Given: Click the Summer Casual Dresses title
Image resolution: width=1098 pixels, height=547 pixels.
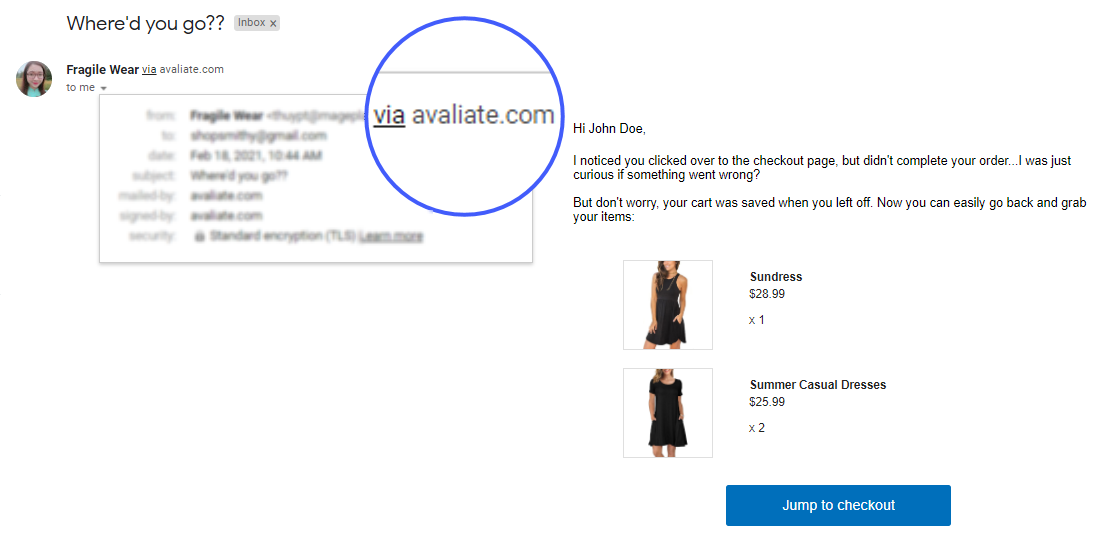Looking at the screenshot, I should [818, 385].
